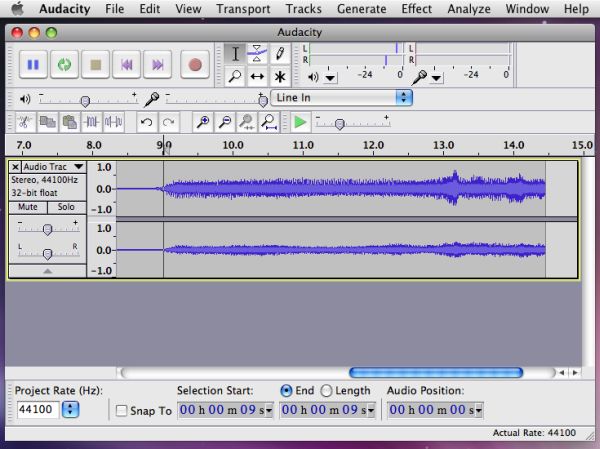The height and width of the screenshot is (449, 600).
Task: Open selection End time format dropdown
Action: (371, 411)
